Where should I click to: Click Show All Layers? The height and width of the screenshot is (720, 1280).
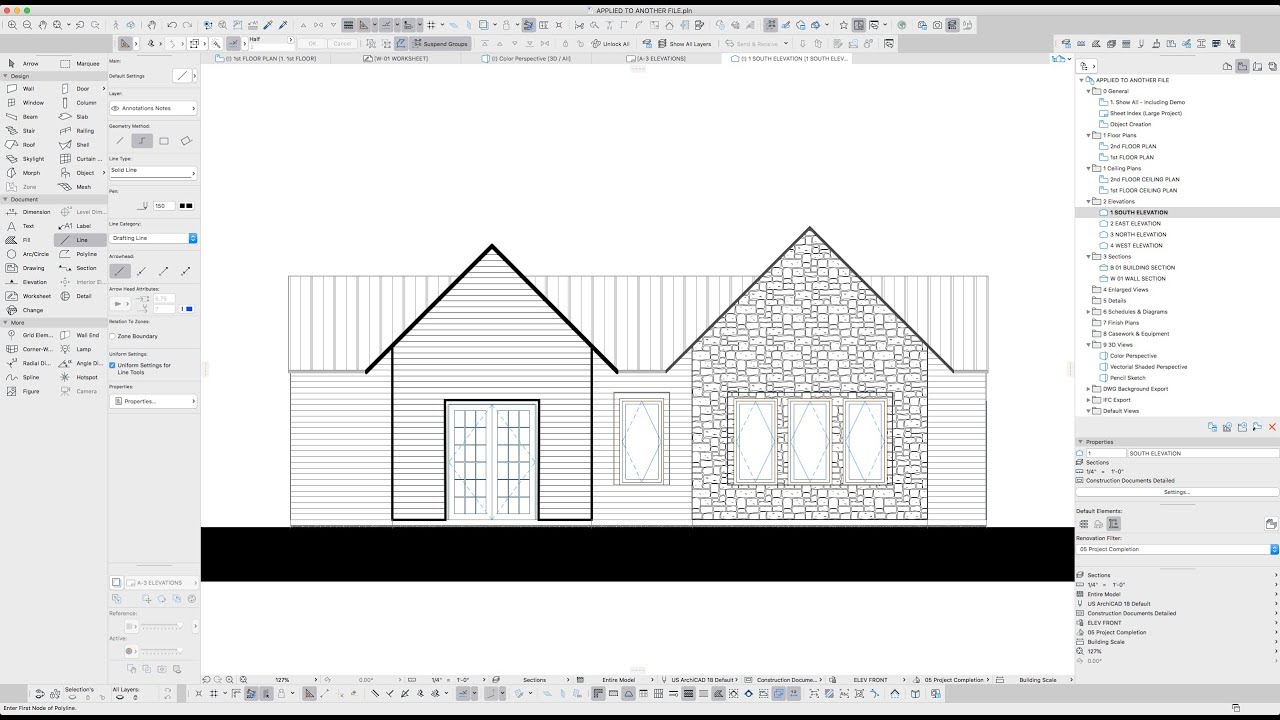coord(684,44)
